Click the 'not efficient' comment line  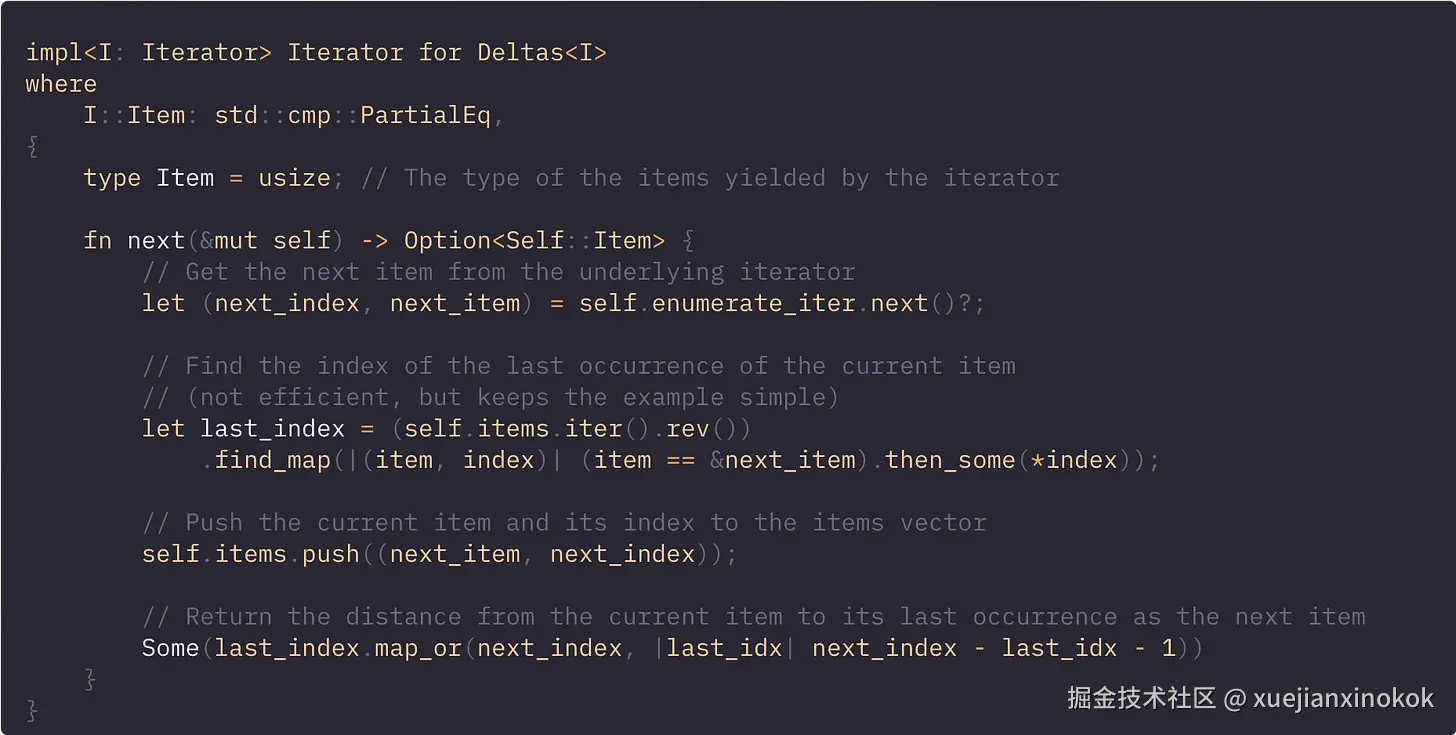[490, 397]
